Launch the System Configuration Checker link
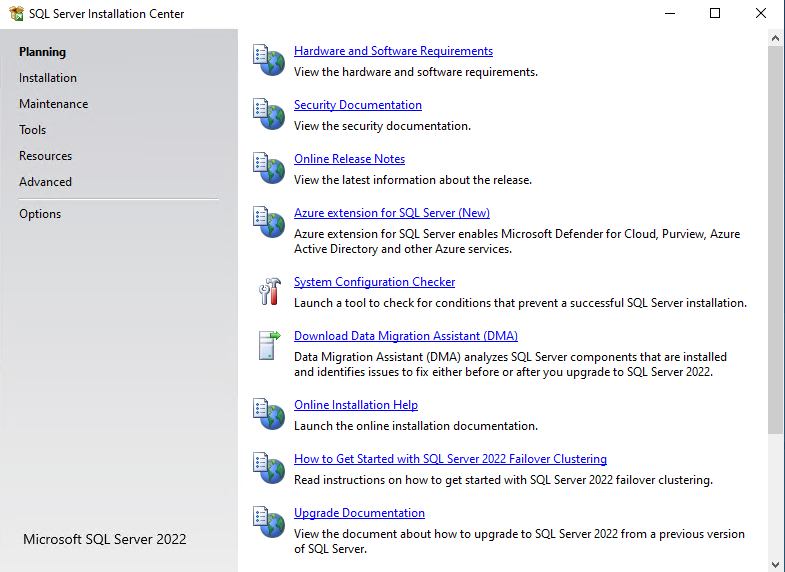Screen dimensions: 785x572 coord(374,282)
